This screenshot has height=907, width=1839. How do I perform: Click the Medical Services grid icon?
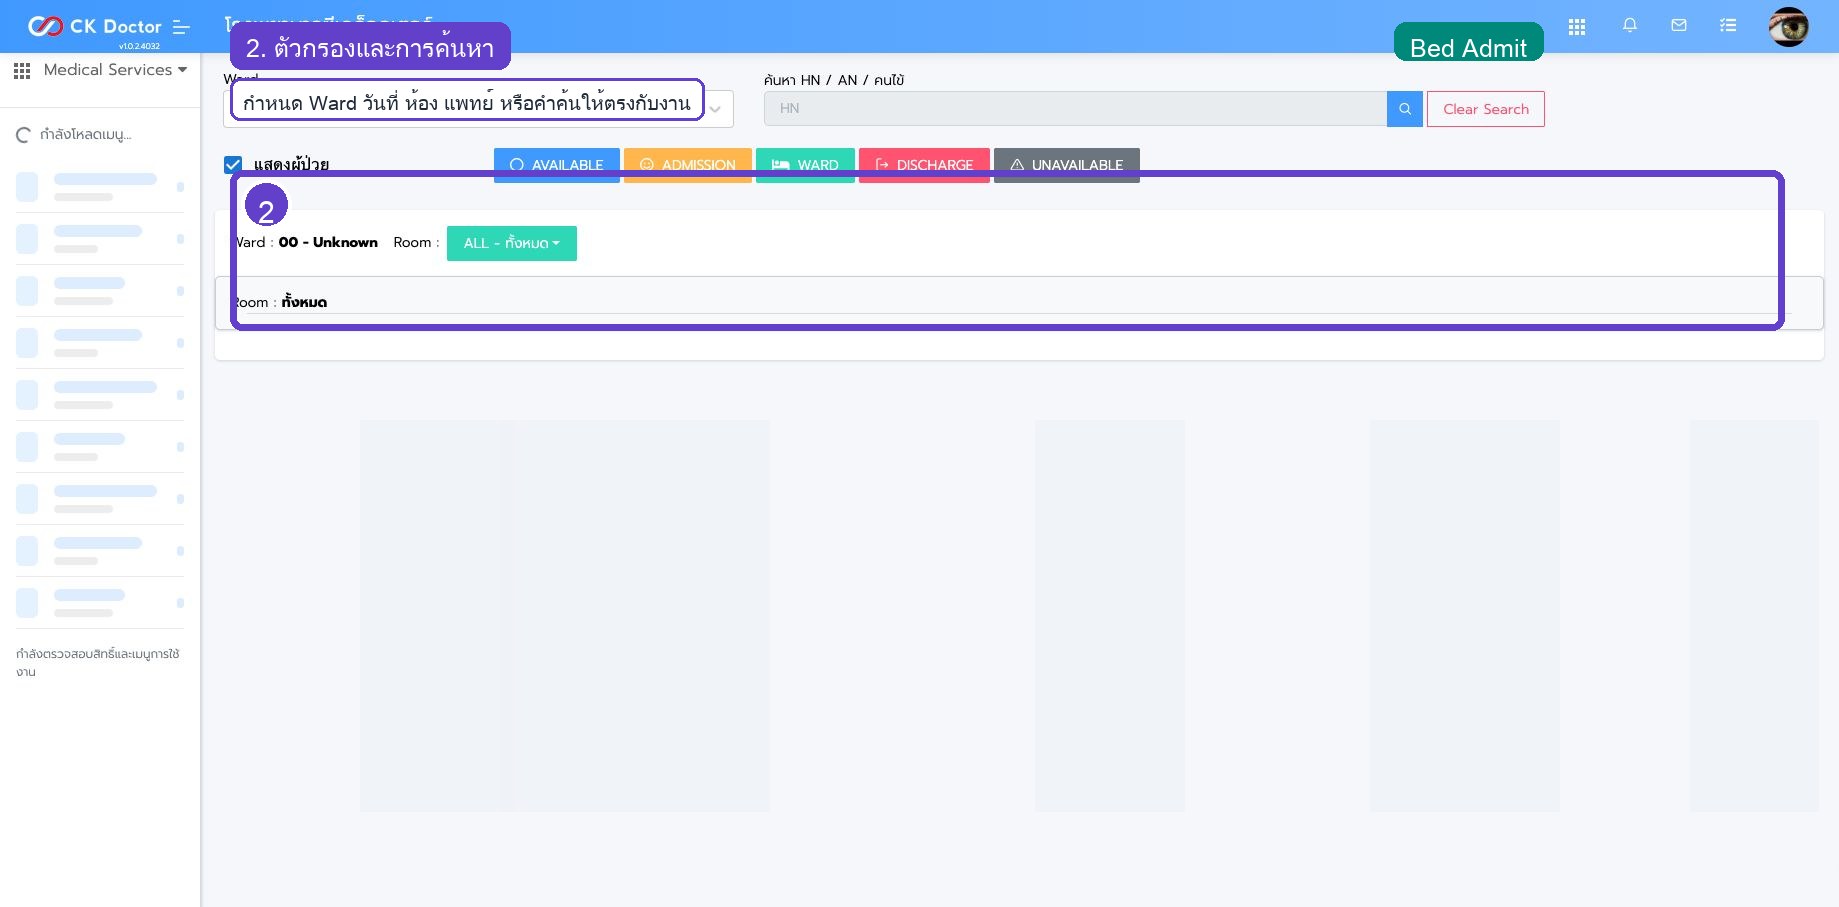coord(22,70)
